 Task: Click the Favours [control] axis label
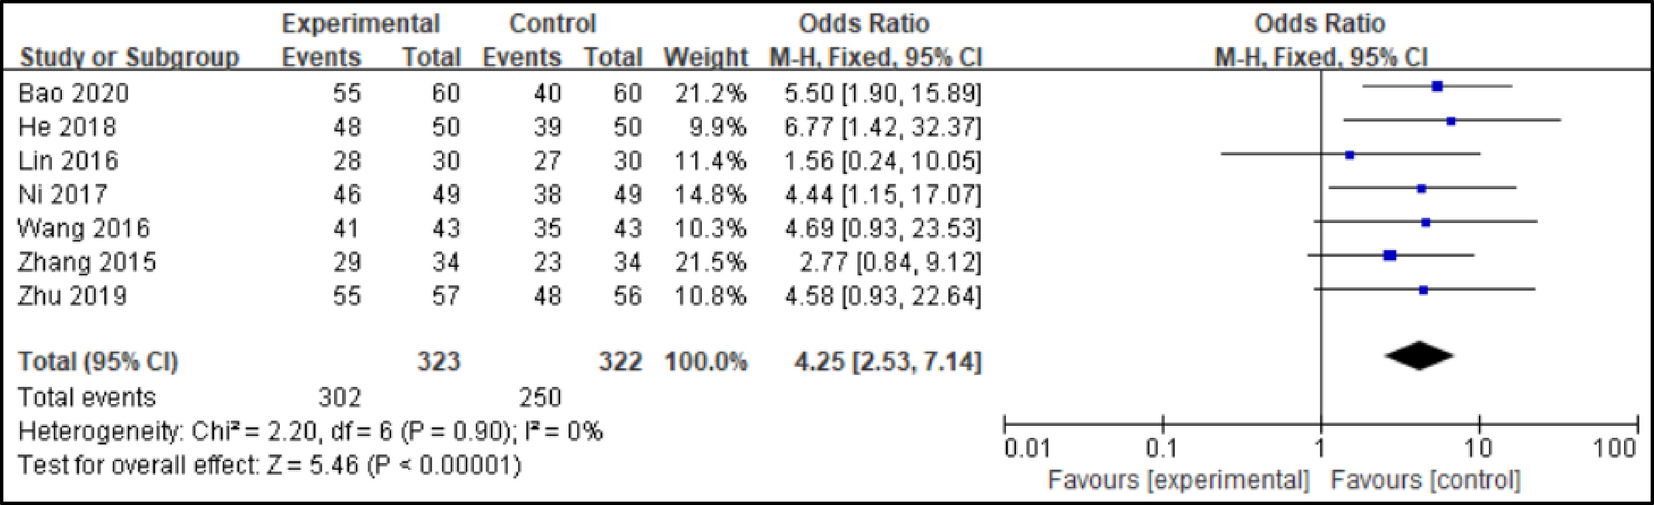(1425, 481)
